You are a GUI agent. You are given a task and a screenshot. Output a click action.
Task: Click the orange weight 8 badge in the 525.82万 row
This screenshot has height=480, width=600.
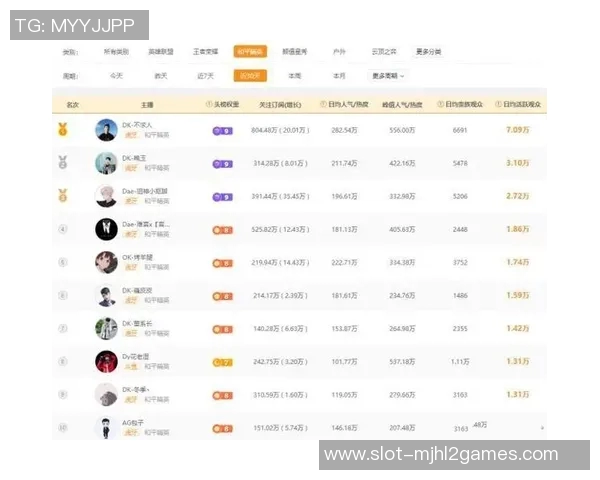point(223,230)
